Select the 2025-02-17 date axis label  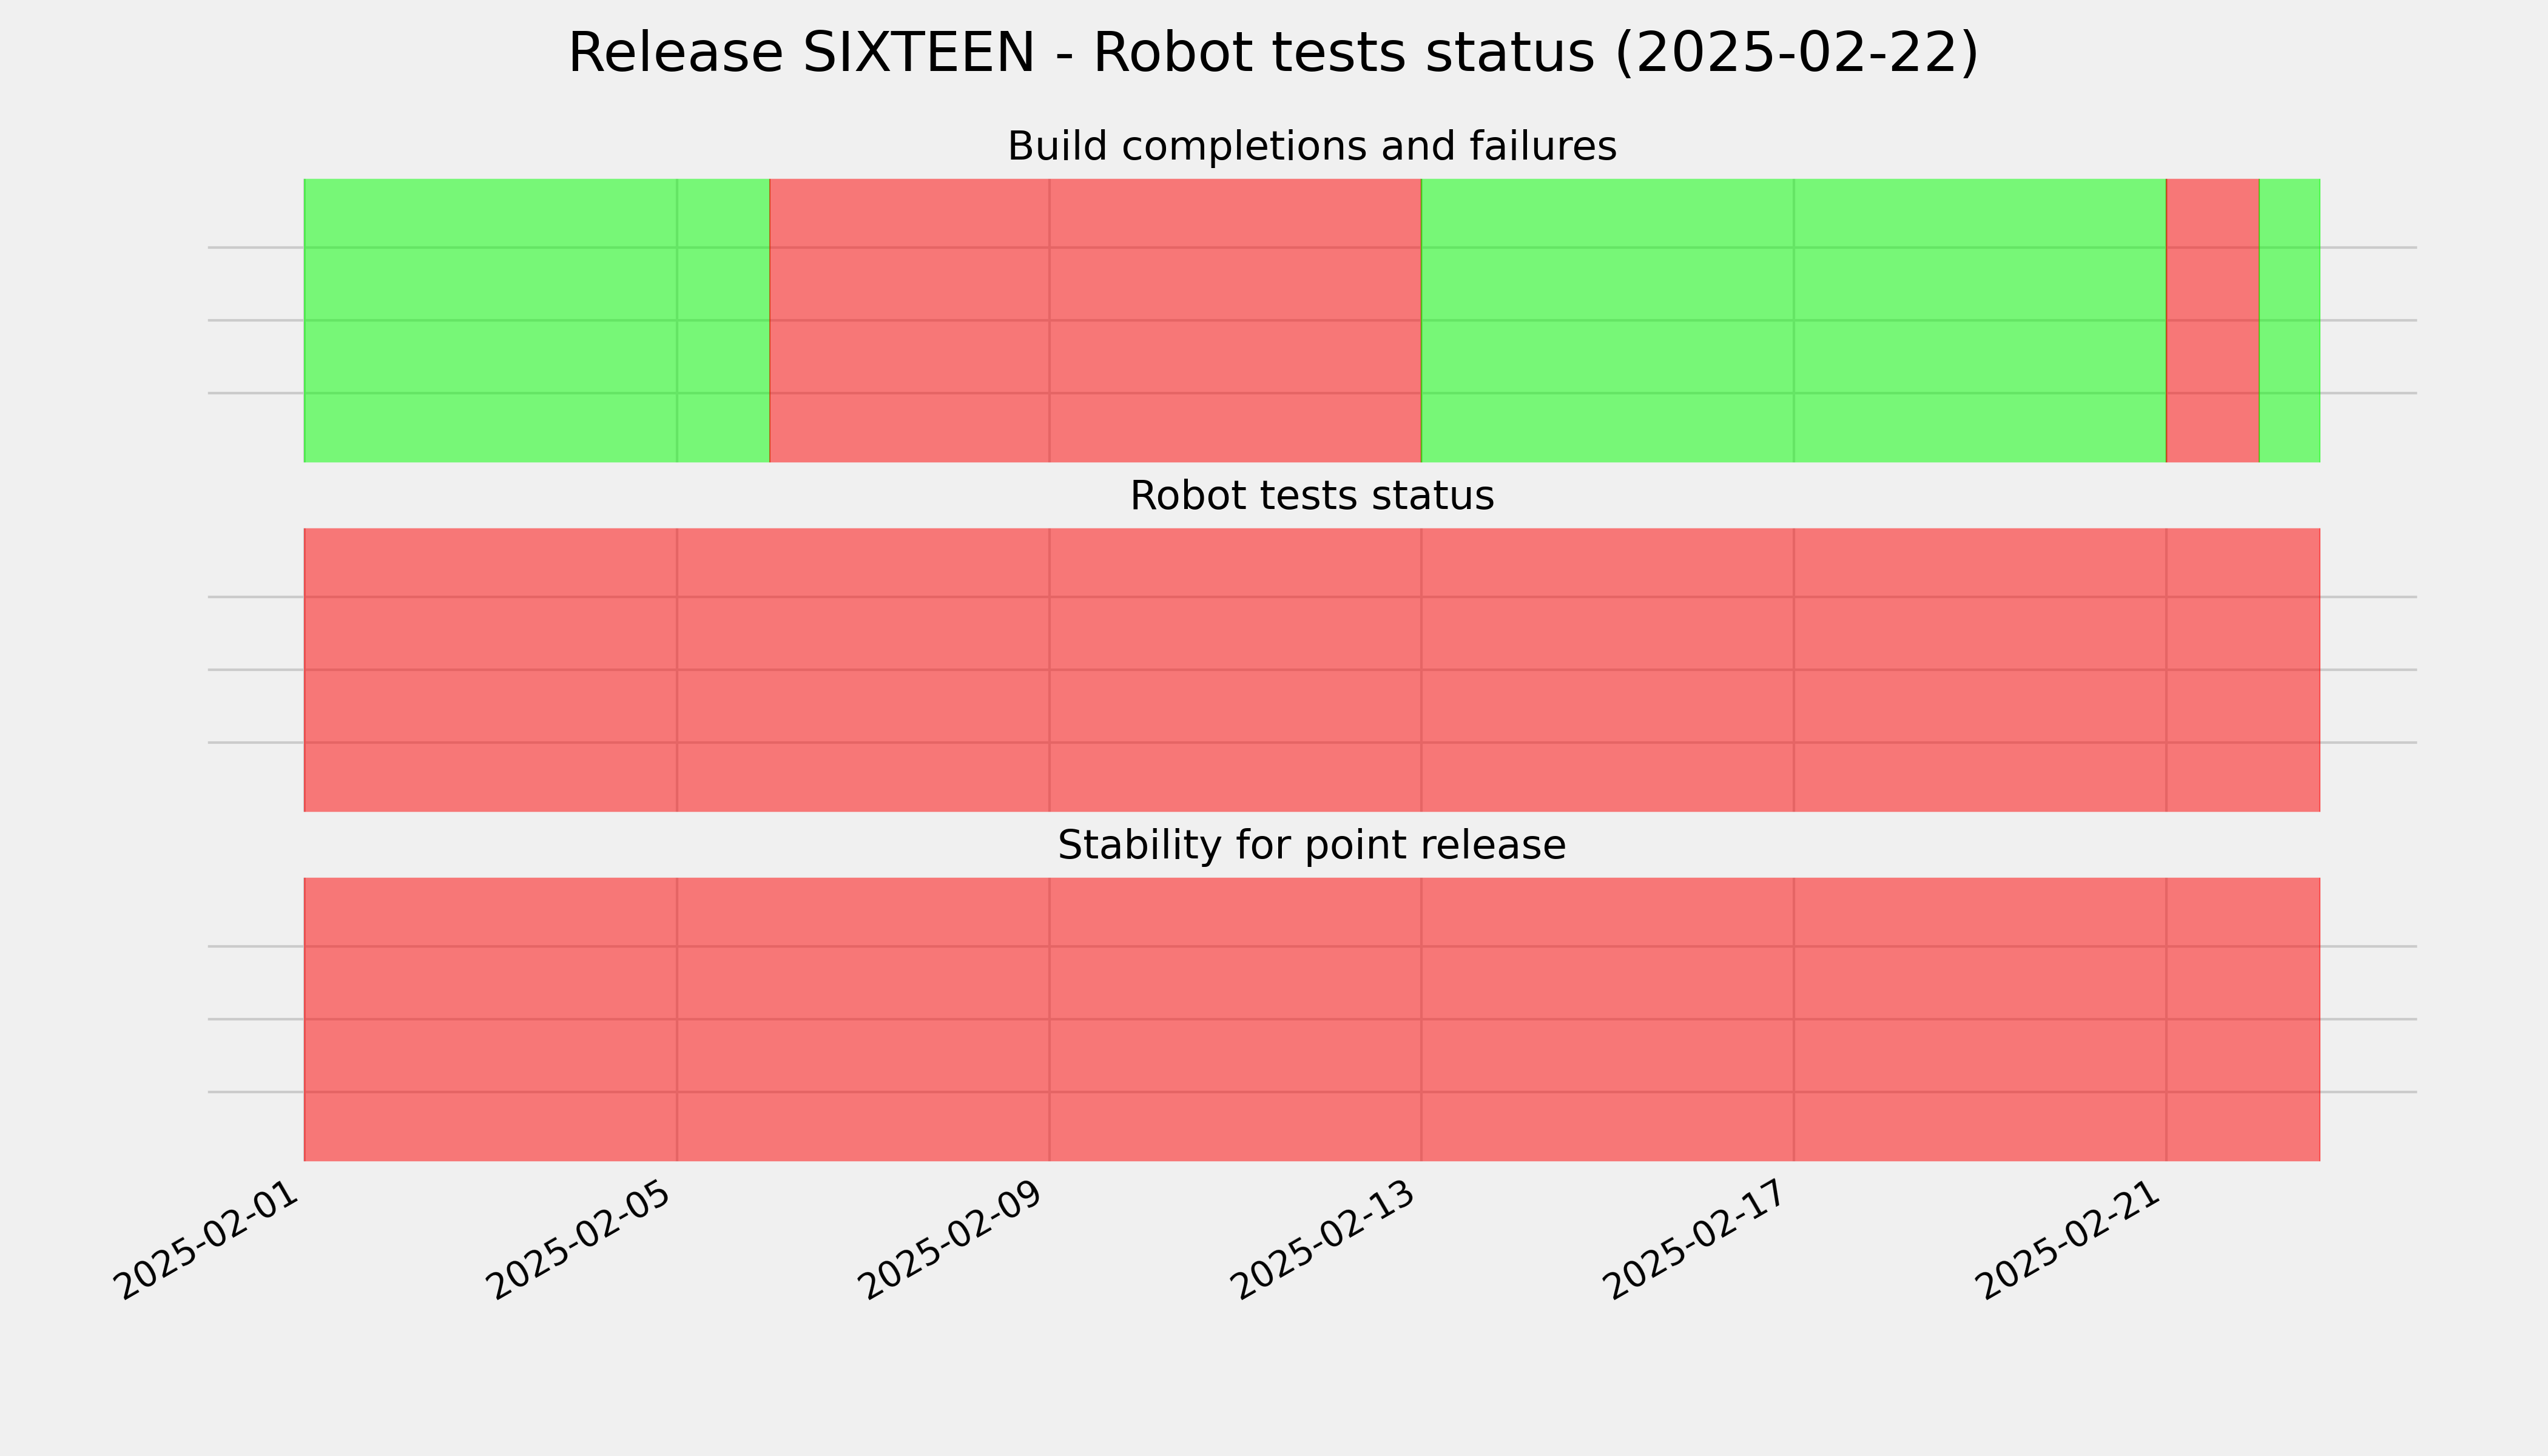[x=1697, y=1239]
